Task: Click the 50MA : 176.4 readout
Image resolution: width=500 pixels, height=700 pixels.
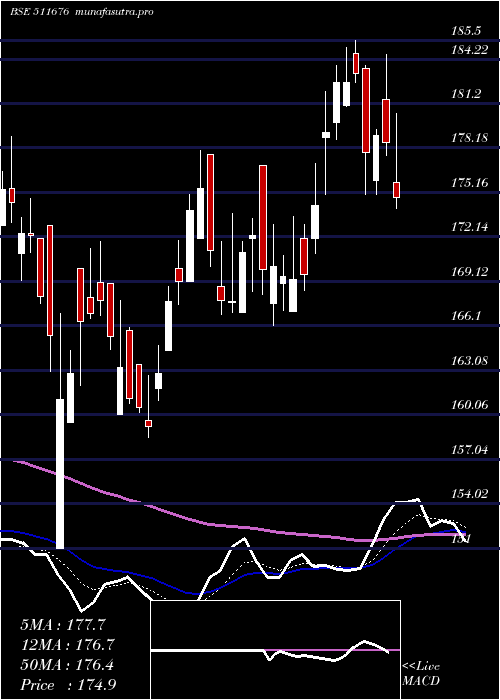Action: tap(67, 665)
